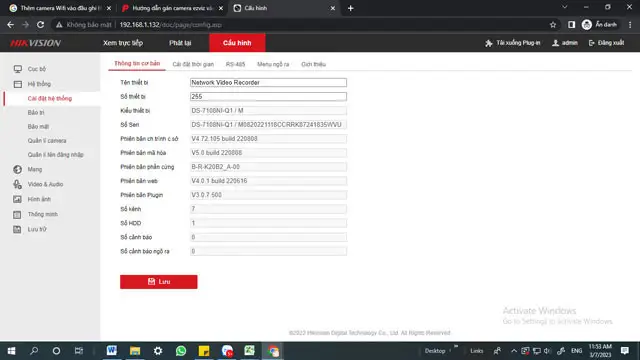The image size is (640, 360).
Task: Open the tab search chevron
Action: 564,7
